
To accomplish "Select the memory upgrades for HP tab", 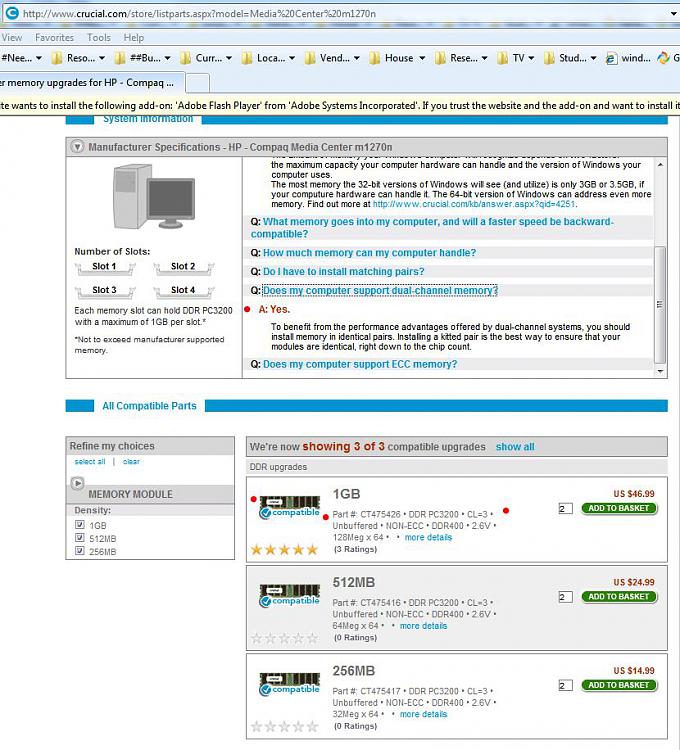I will tap(91, 83).
